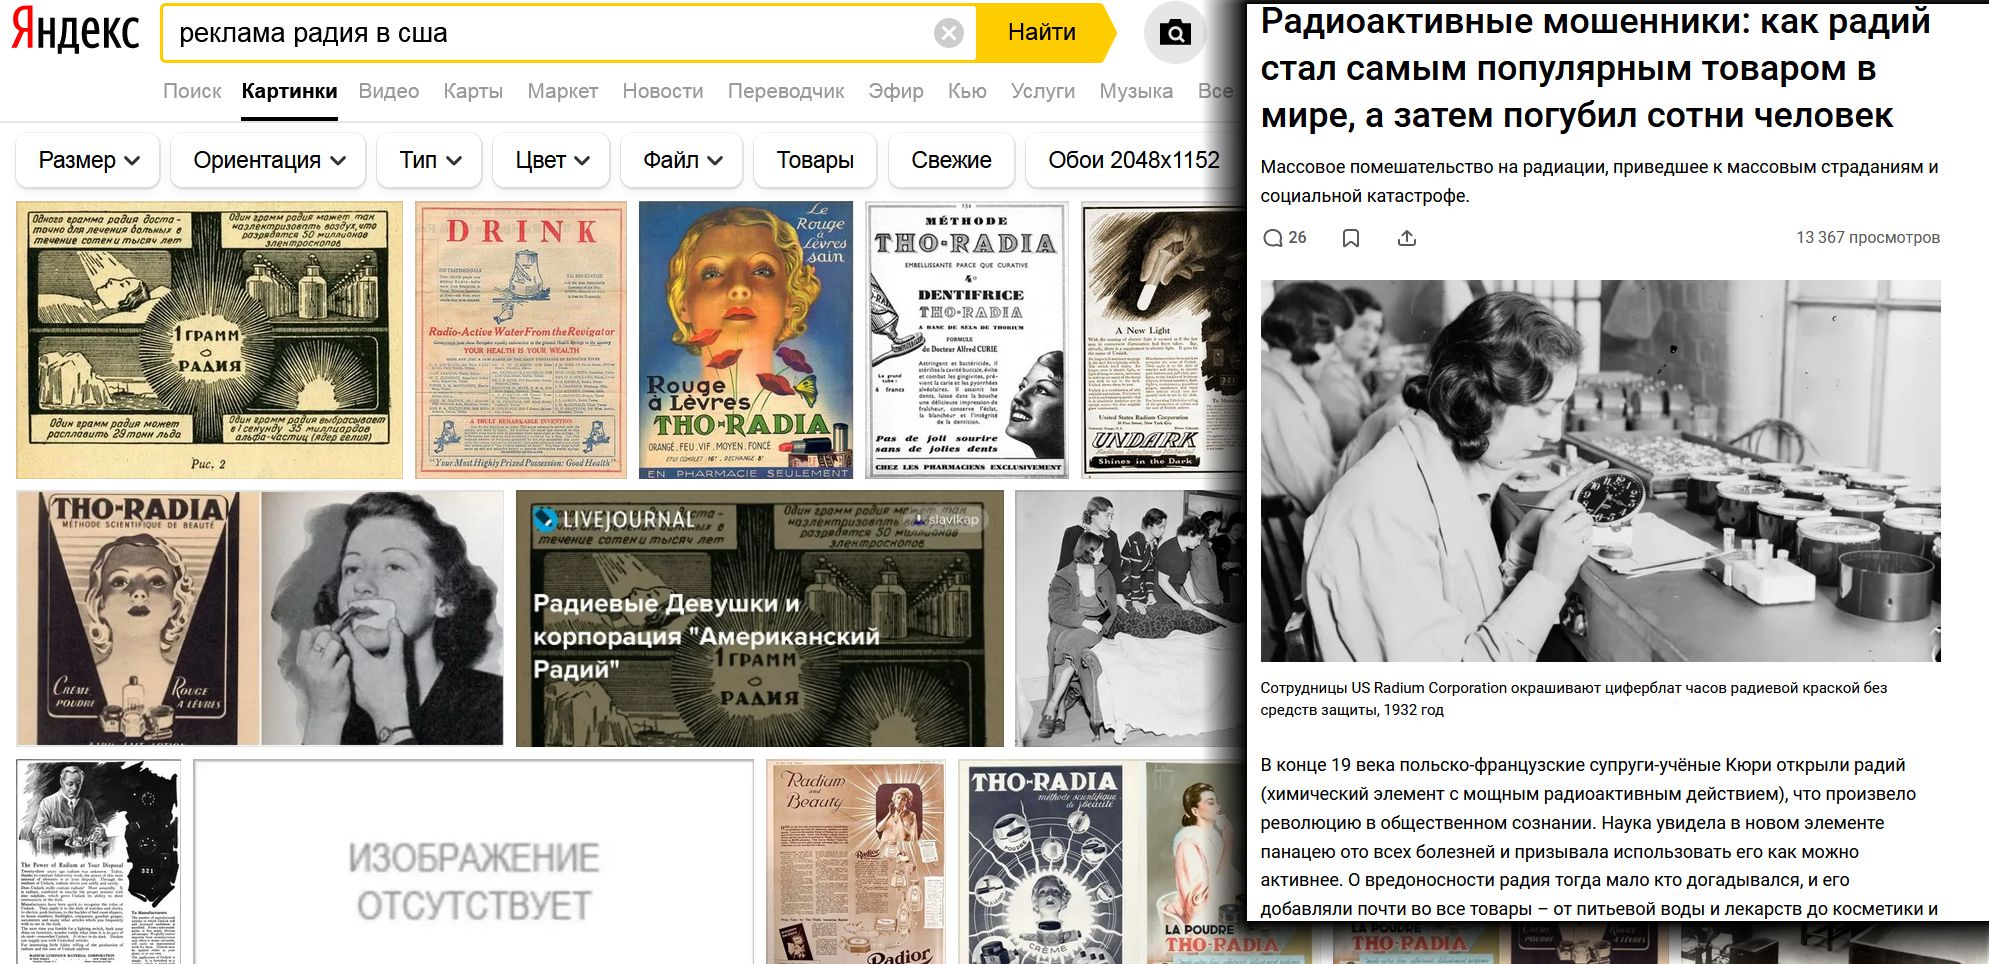This screenshot has height=964, width=1989.
Task: Select the Обои 2048x1152 filter
Action: [x=1134, y=160]
